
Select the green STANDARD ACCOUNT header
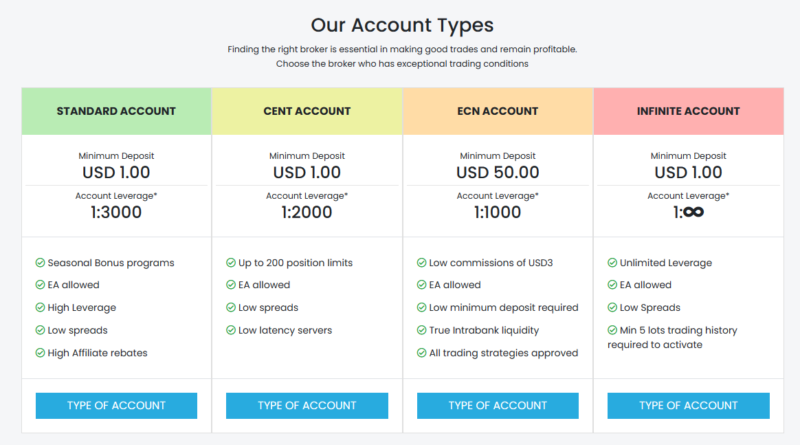(116, 111)
